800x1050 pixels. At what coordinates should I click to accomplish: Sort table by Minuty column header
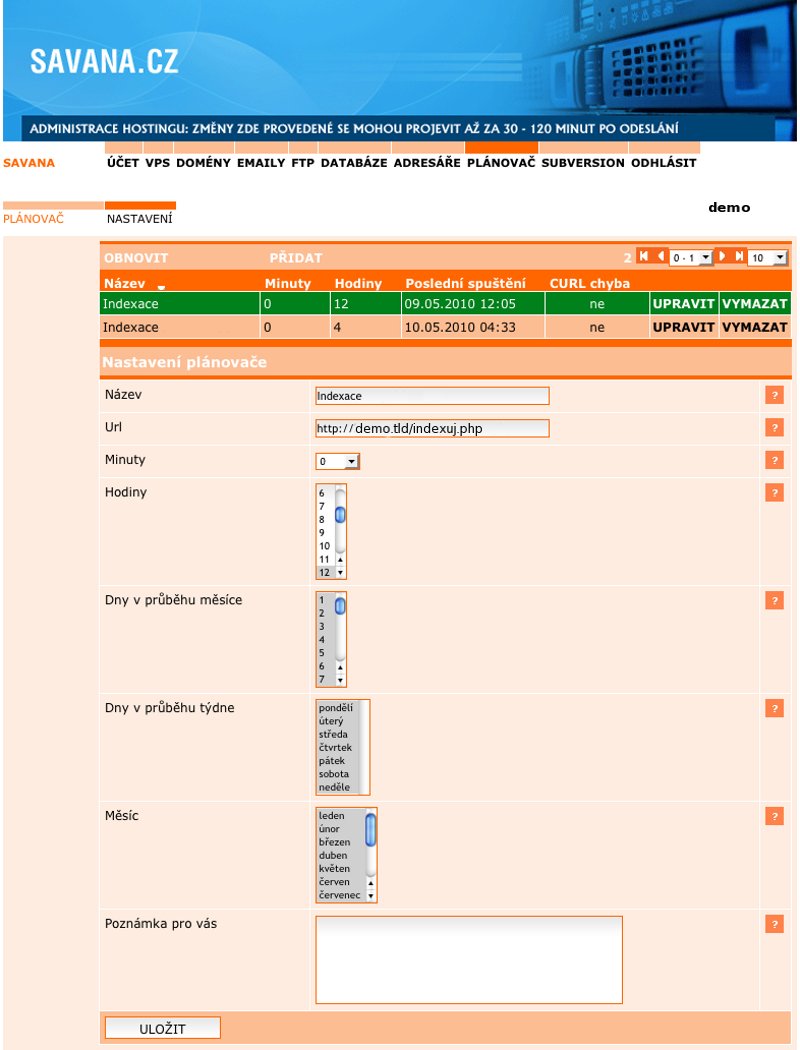tap(288, 283)
